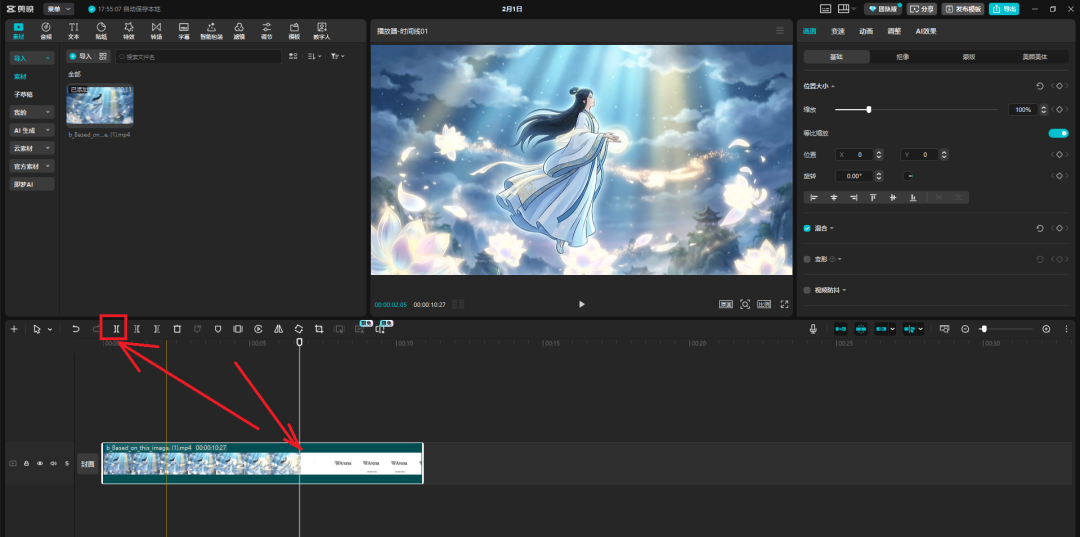This screenshot has width=1080, height=537.
Task: Enable the 视频防抖 stabilization checkbox
Action: click(x=808, y=290)
